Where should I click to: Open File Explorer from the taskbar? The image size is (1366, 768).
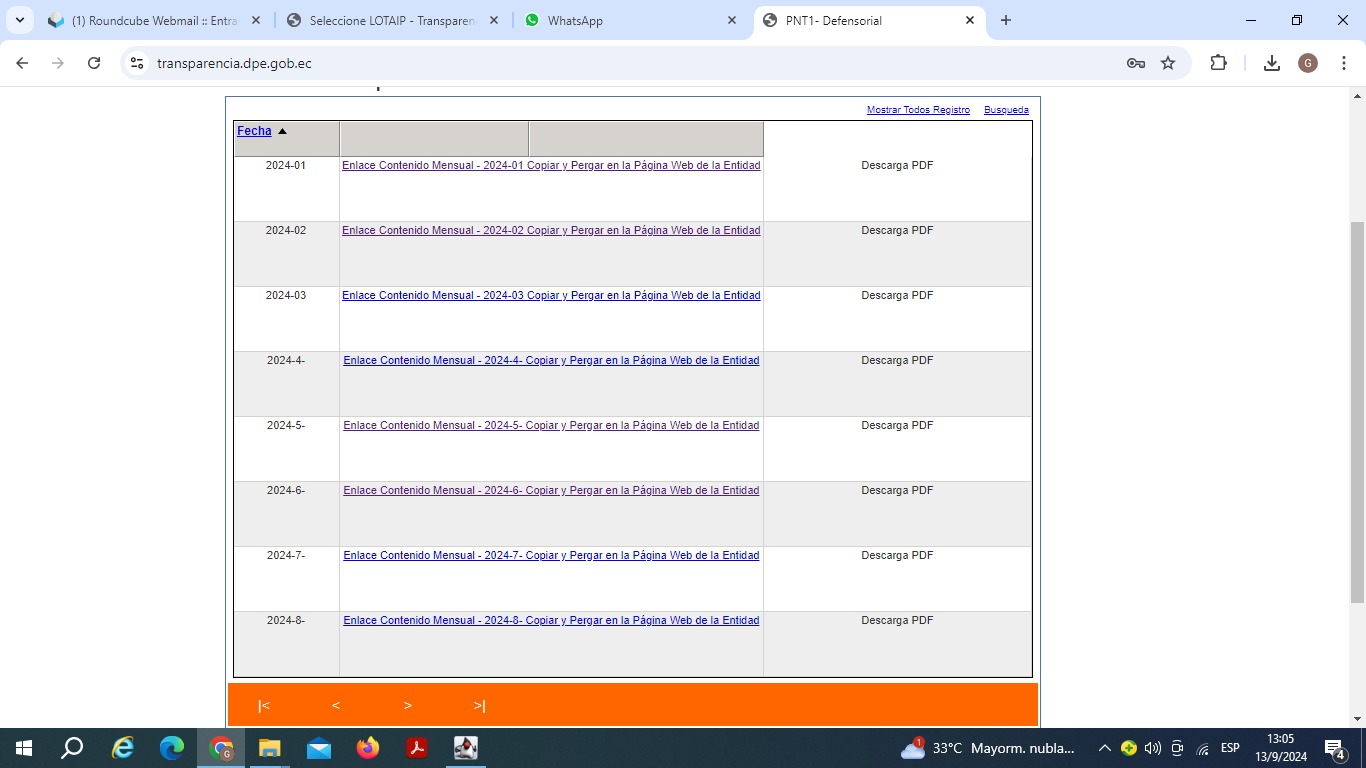click(x=270, y=748)
